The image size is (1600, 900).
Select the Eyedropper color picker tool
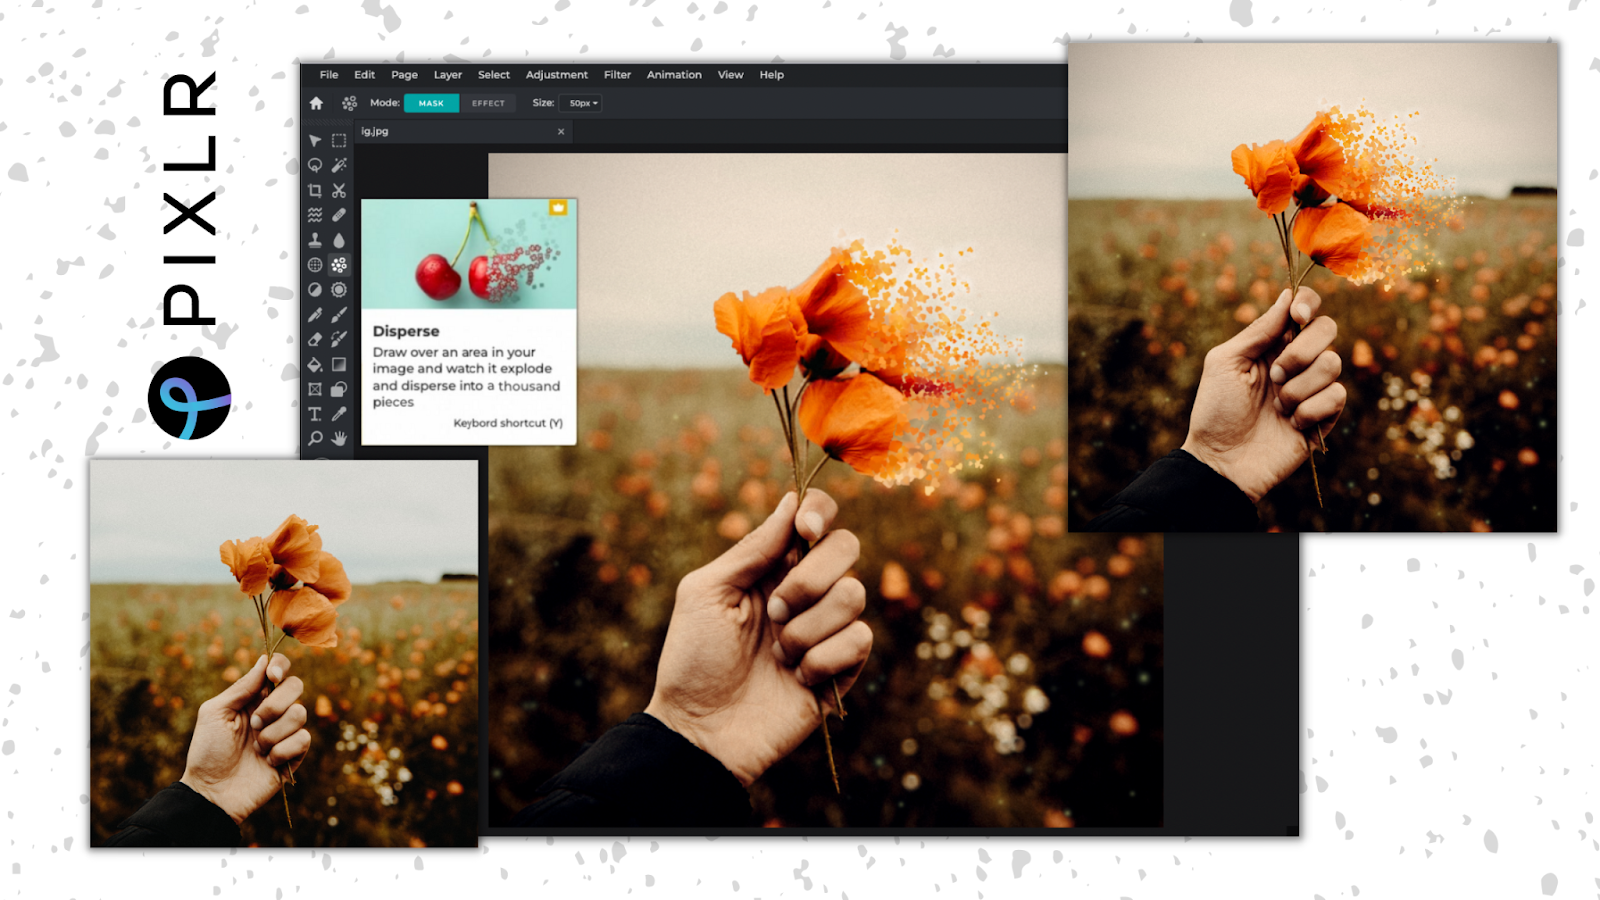[339, 414]
